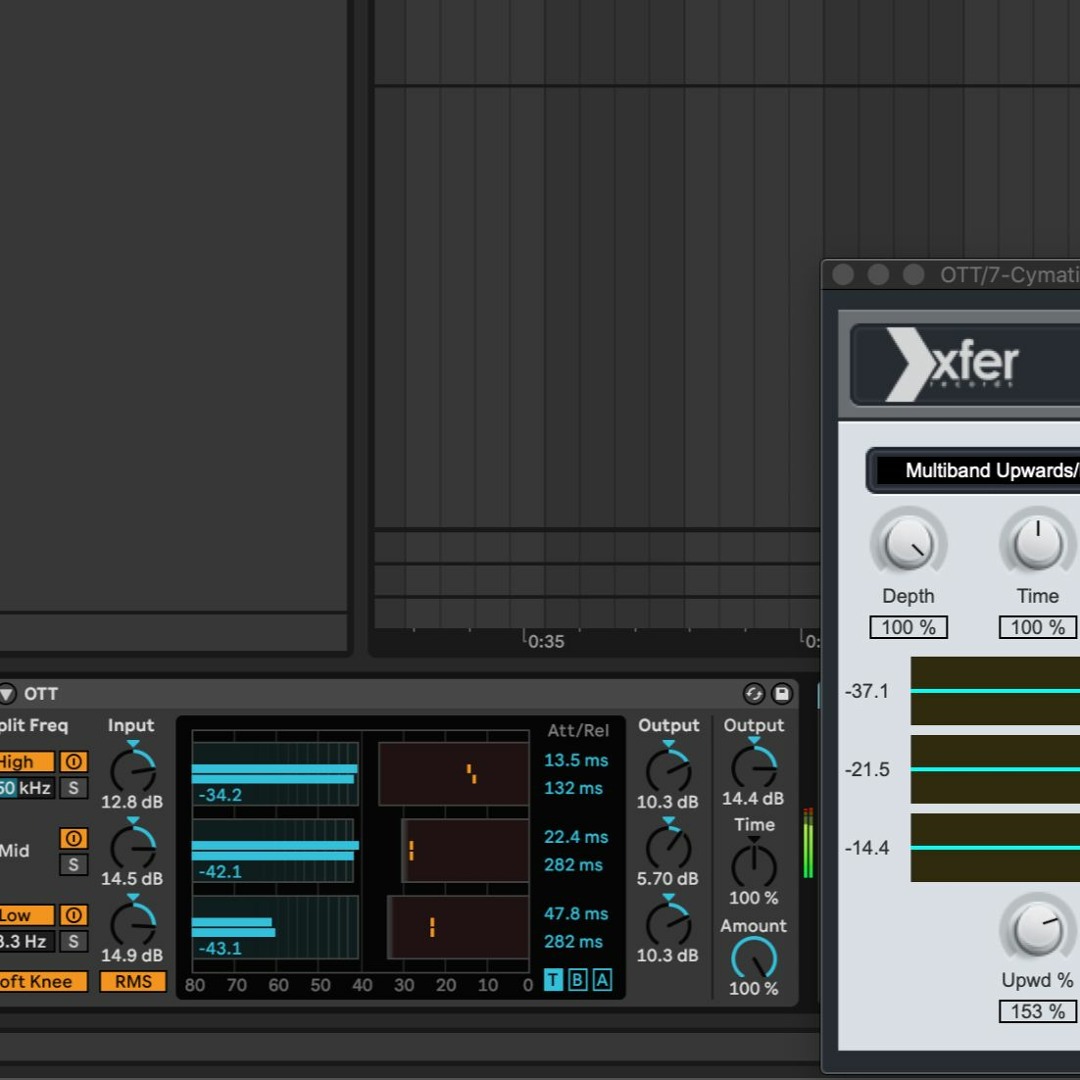1080x1080 pixels.
Task: Adjust the Amount knob at 100 %
Action: click(754, 957)
